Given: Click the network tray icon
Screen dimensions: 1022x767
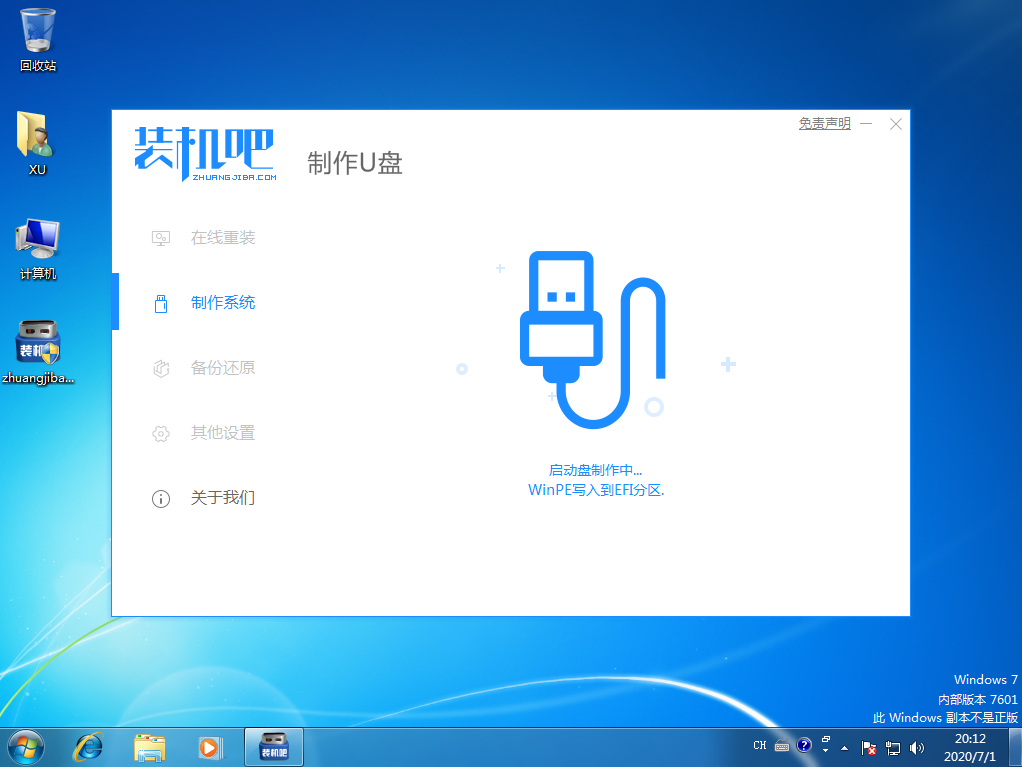Looking at the screenshot, I should pos(893,747).
